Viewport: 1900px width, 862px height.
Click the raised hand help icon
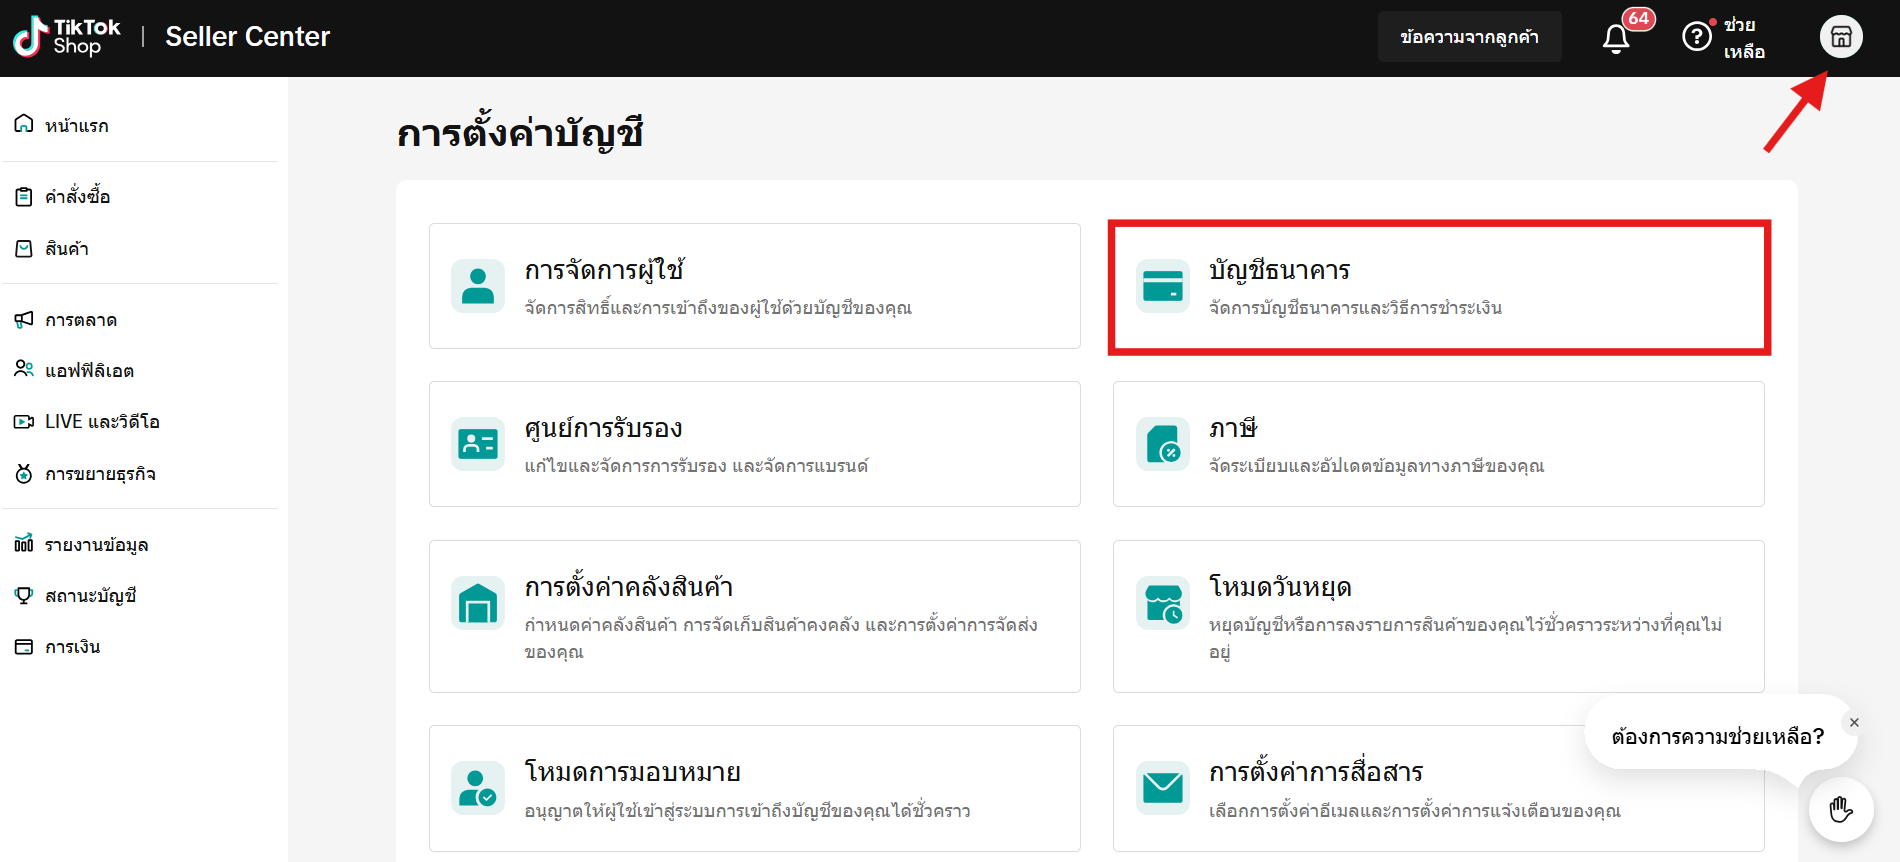coord(1840,809)
